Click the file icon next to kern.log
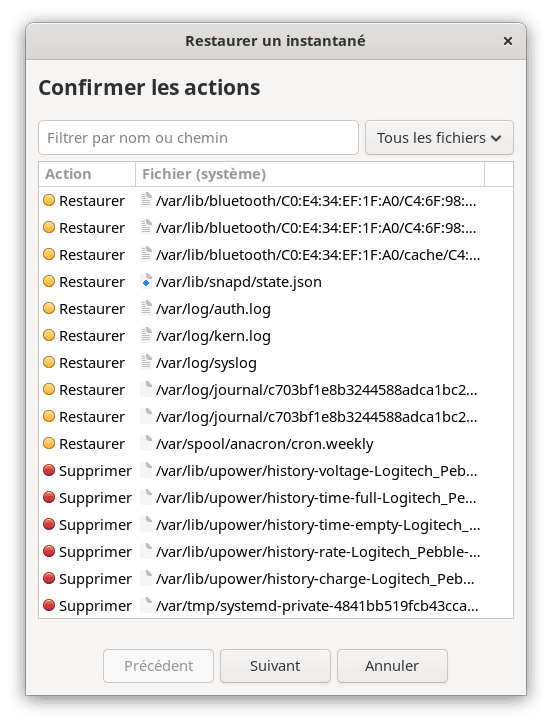This screenshot has width=552, height=724. click(146, 336)
